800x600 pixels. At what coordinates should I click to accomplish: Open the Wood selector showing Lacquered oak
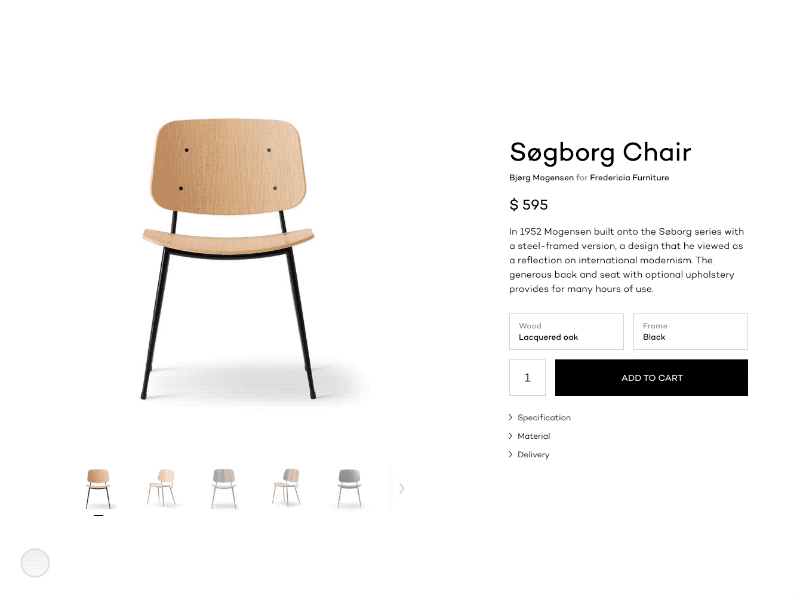tap(566, 331)
